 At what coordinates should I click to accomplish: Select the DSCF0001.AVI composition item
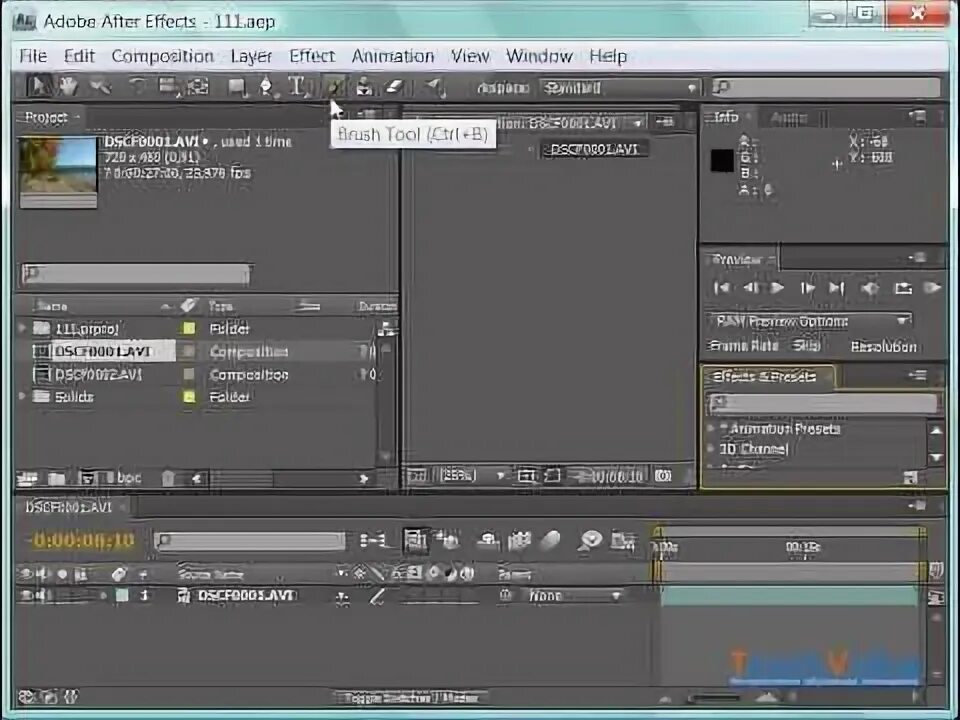coord(103,351)
